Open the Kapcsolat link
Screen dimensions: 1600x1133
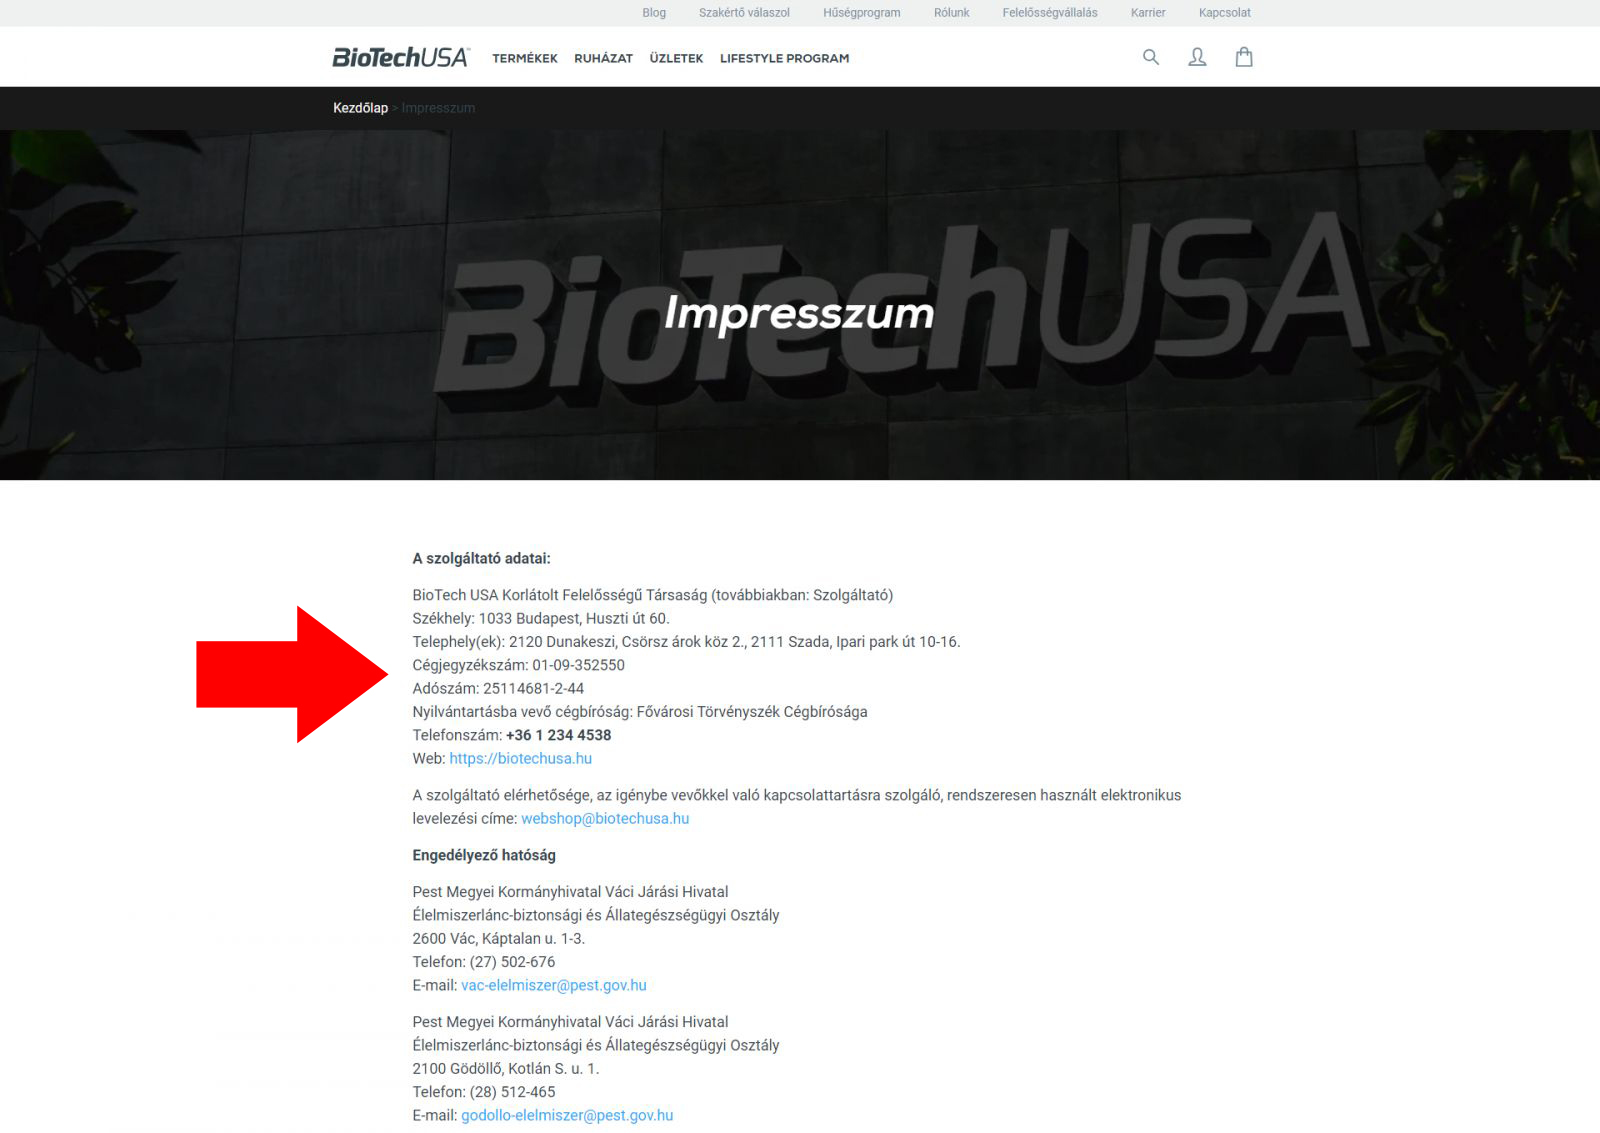coord(1225,13)
